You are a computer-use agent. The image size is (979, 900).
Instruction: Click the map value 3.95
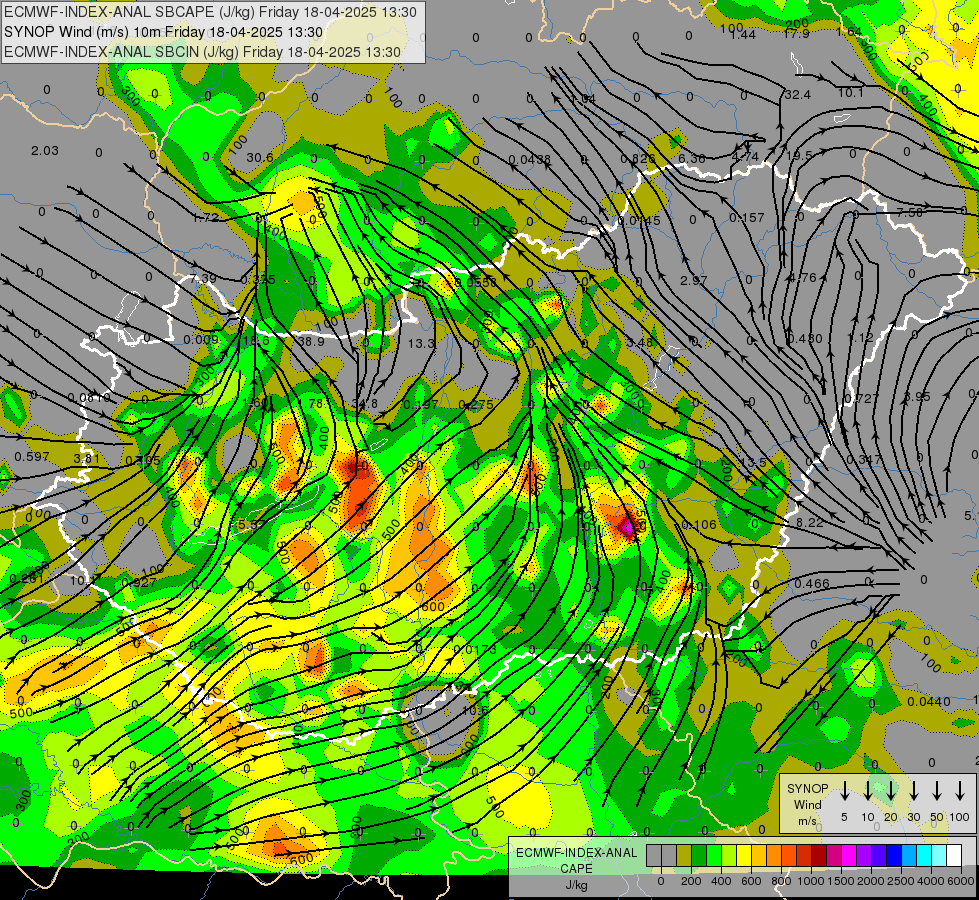coord(917,397)
